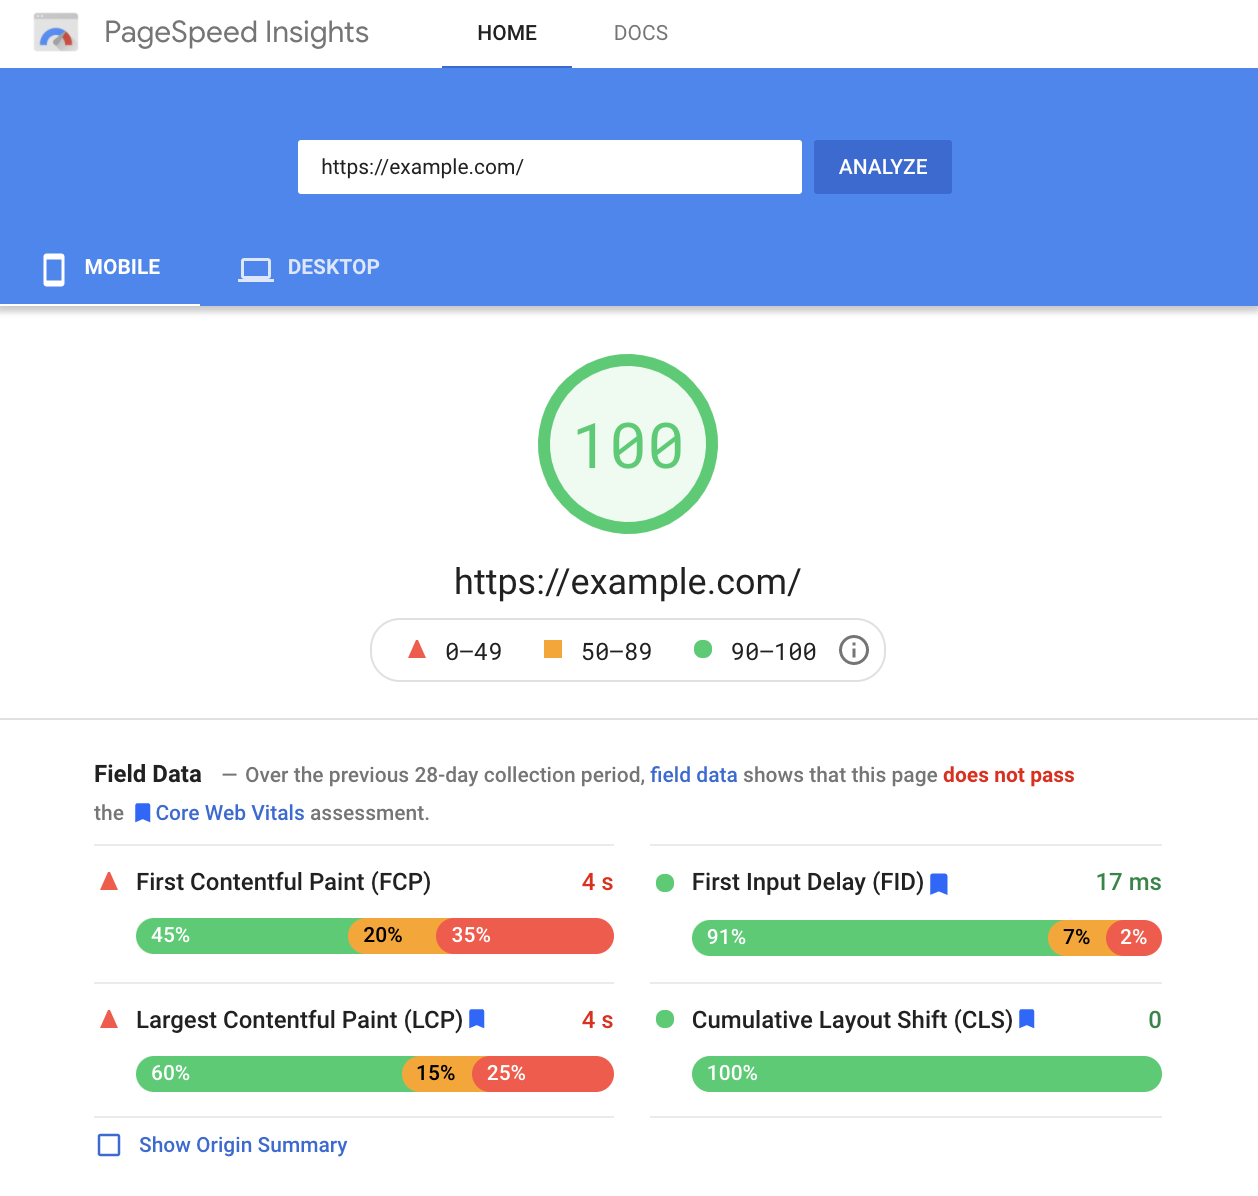This screenshot has height=1196, width=1258.
Task: Click the FCP 4 s value
Action: pos(598,882)
